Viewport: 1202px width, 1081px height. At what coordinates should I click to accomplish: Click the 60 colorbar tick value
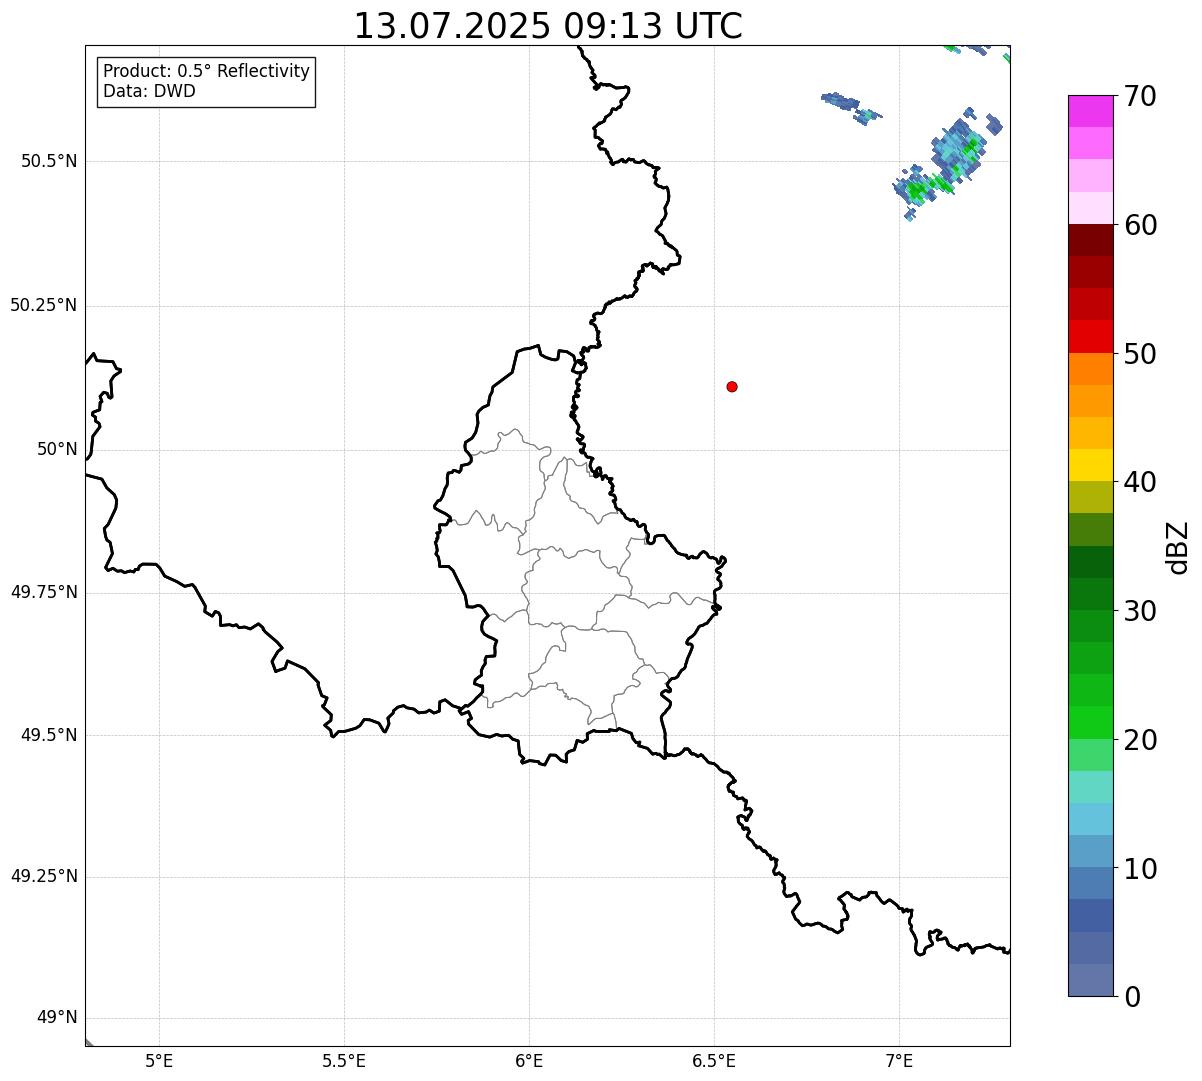(1140, 226)
